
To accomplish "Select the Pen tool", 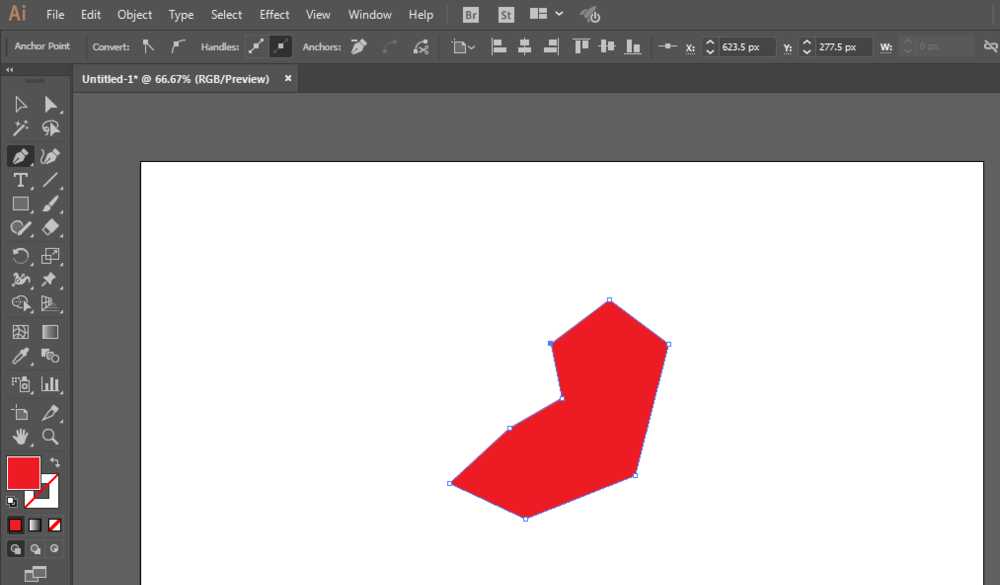I will point(19,156).
